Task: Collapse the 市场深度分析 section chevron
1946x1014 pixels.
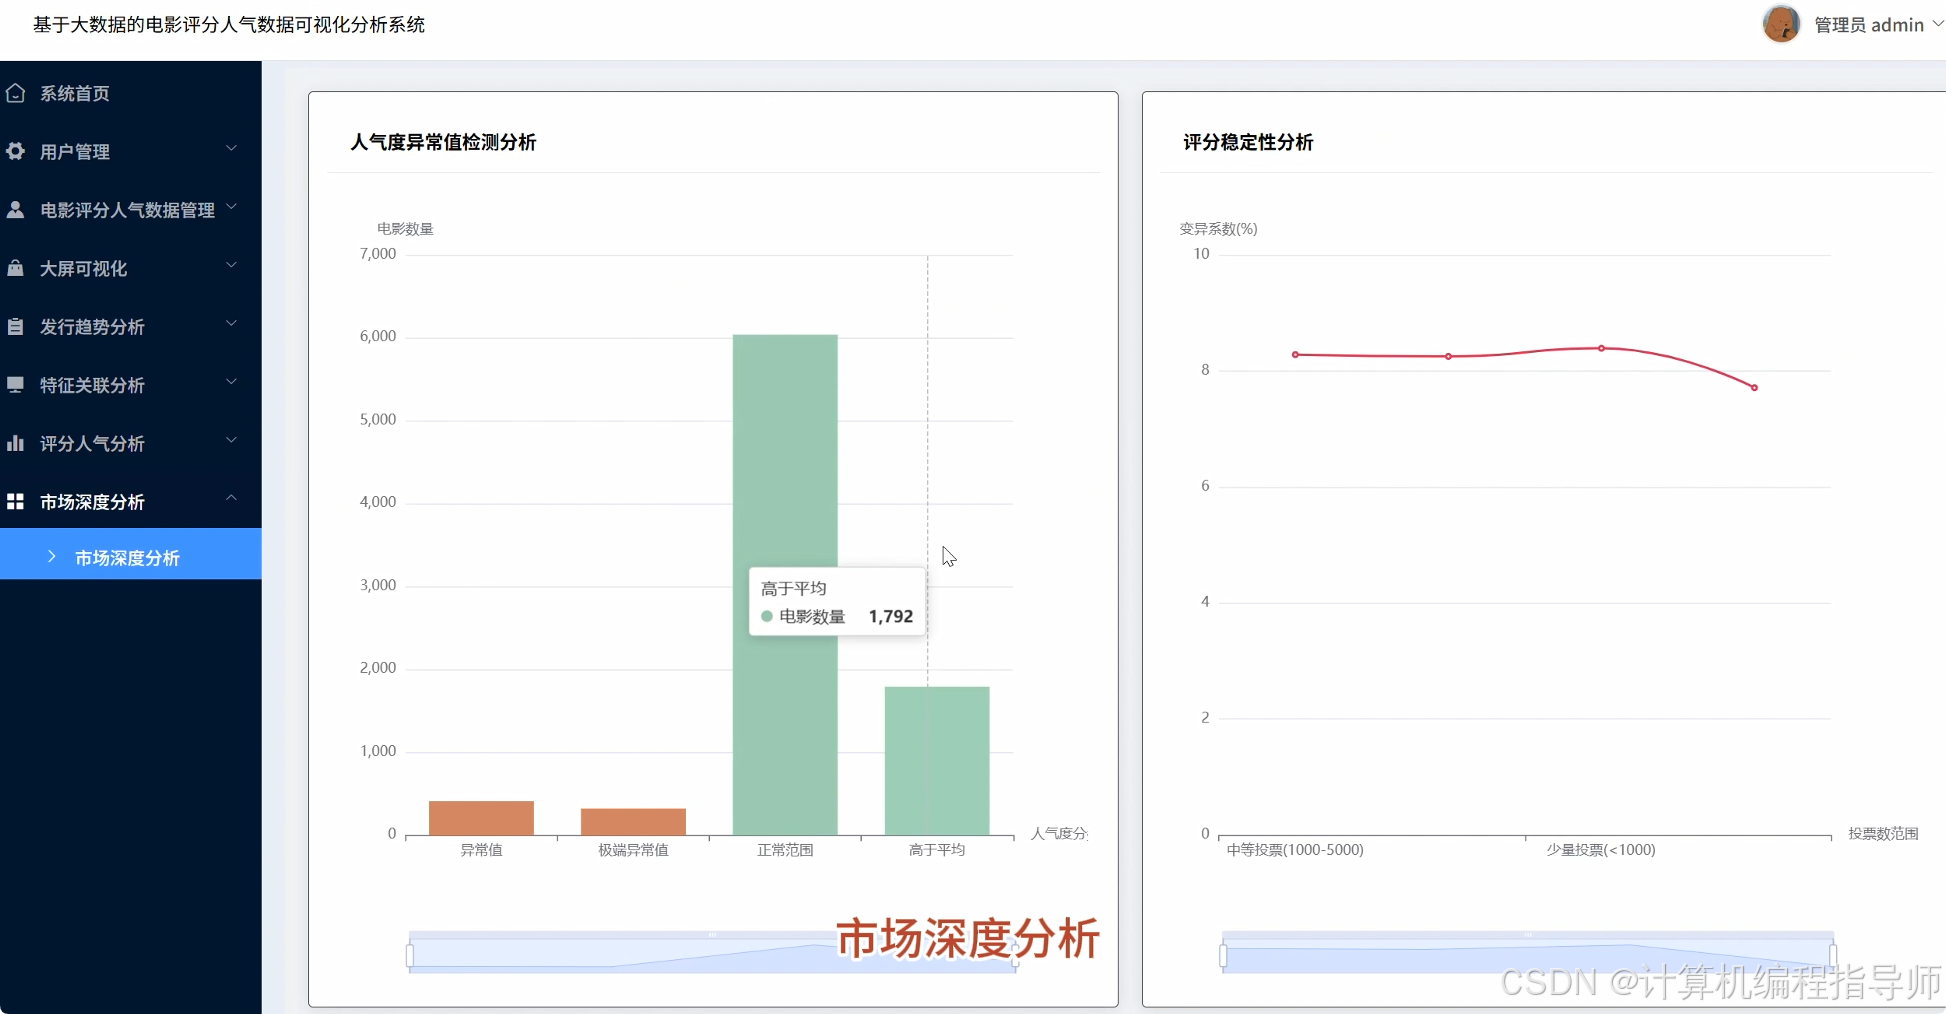Action: (x=232, y=498)
